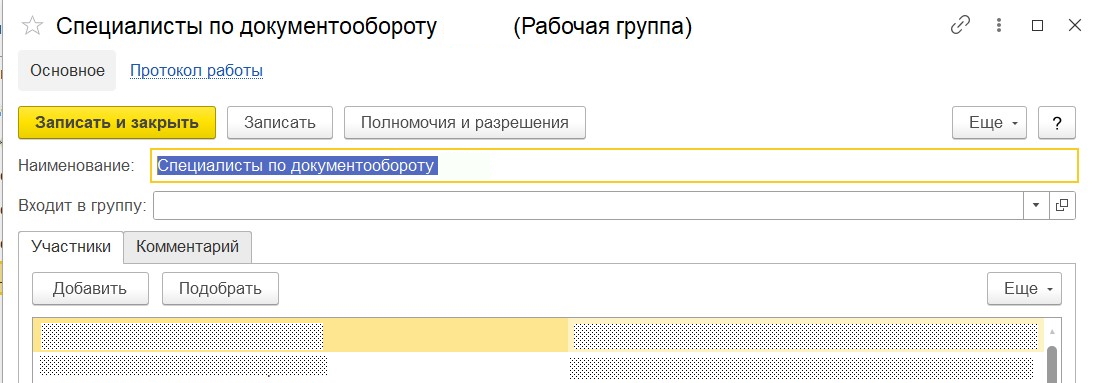Open the participants table 'Еще' menu

click(x=1024, y=288)
